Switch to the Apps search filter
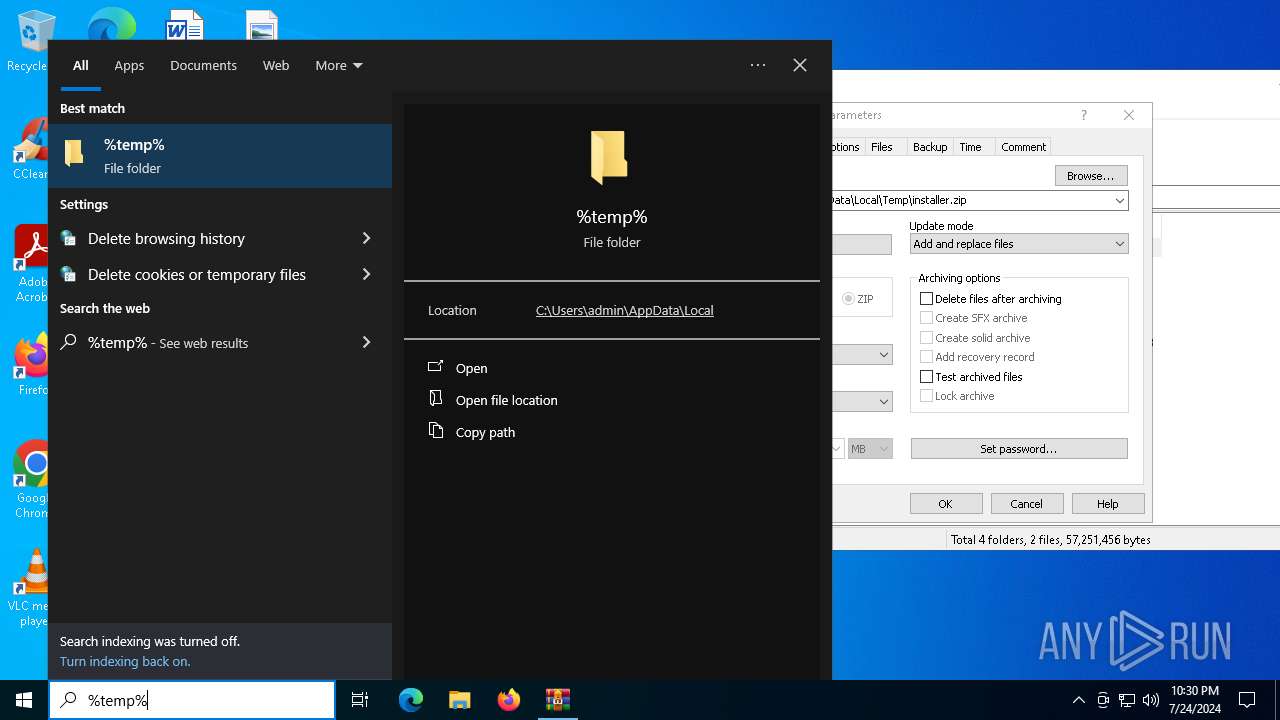Screen dimensions: 1280x720 click(129, 65)
